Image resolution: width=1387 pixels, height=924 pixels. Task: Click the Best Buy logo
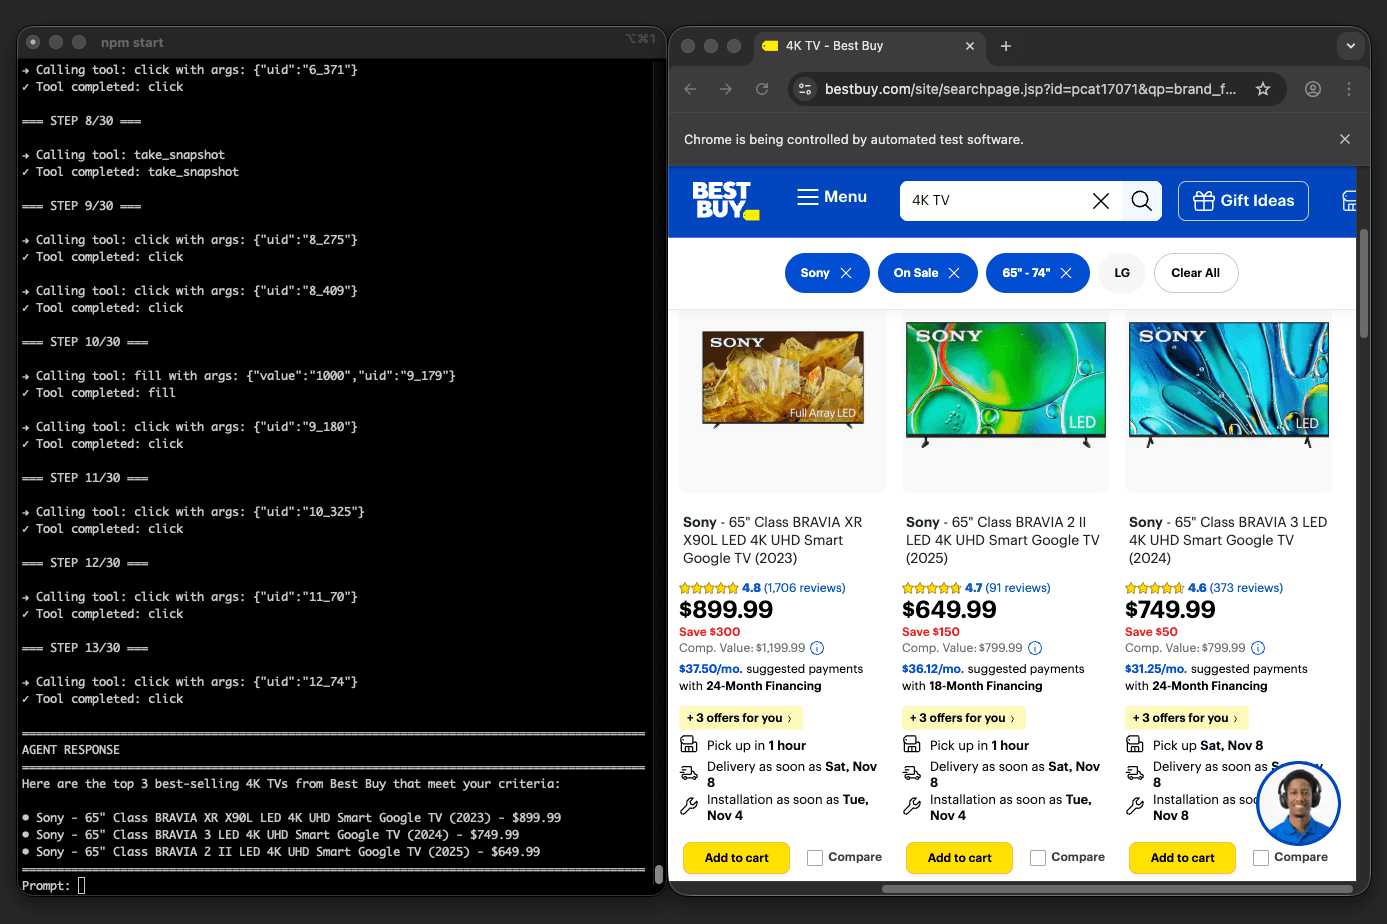point(724,200)
